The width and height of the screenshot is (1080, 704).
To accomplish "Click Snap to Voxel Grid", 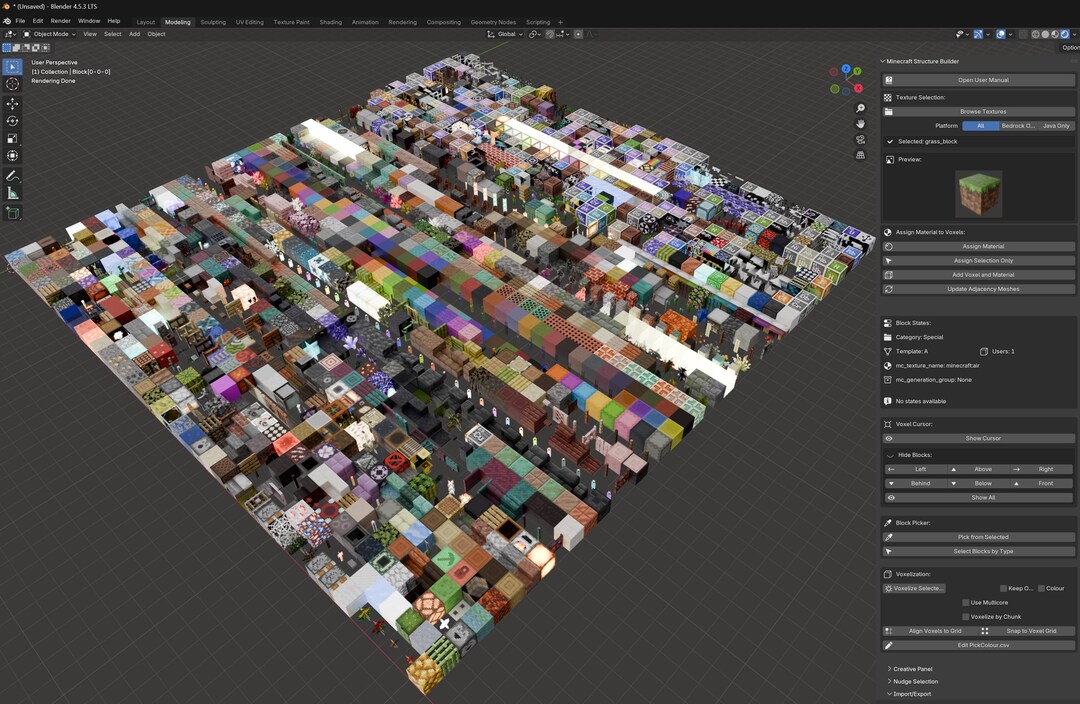I will pyautogui.click(x=1026, y=631).
